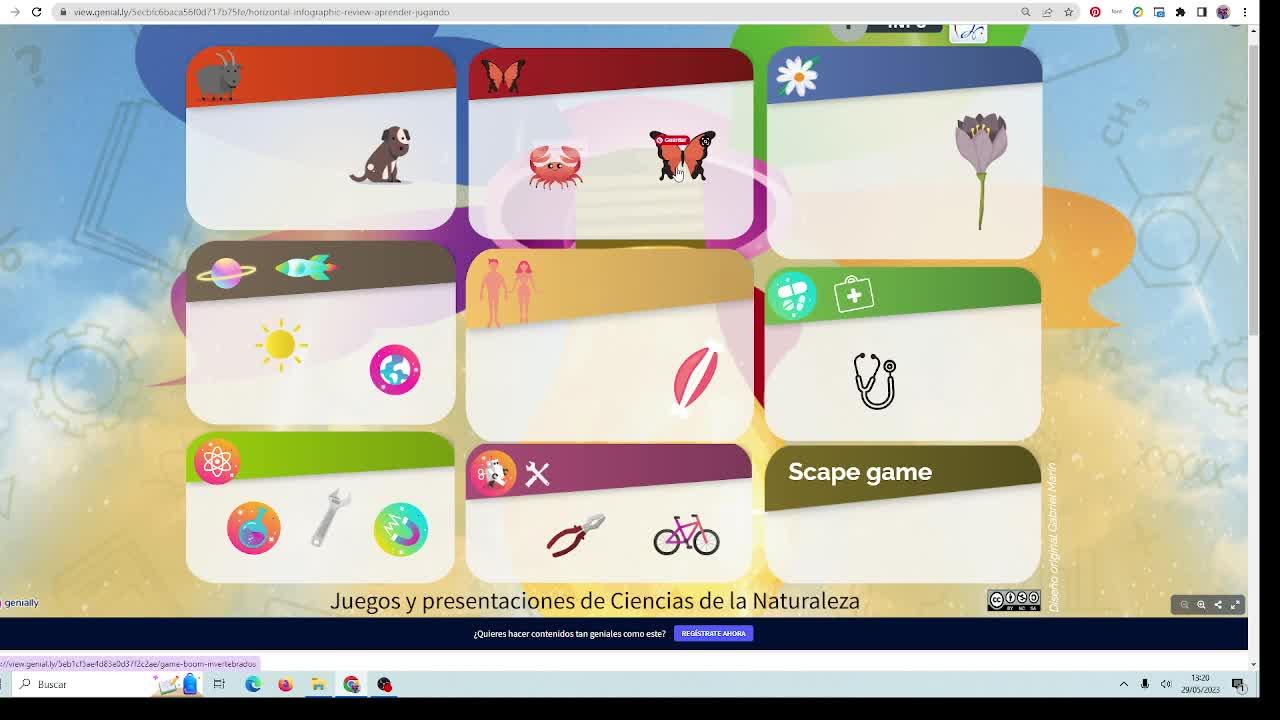Open the red muscle activity icon
The image size is (1280, 720).
click(696, 376)
